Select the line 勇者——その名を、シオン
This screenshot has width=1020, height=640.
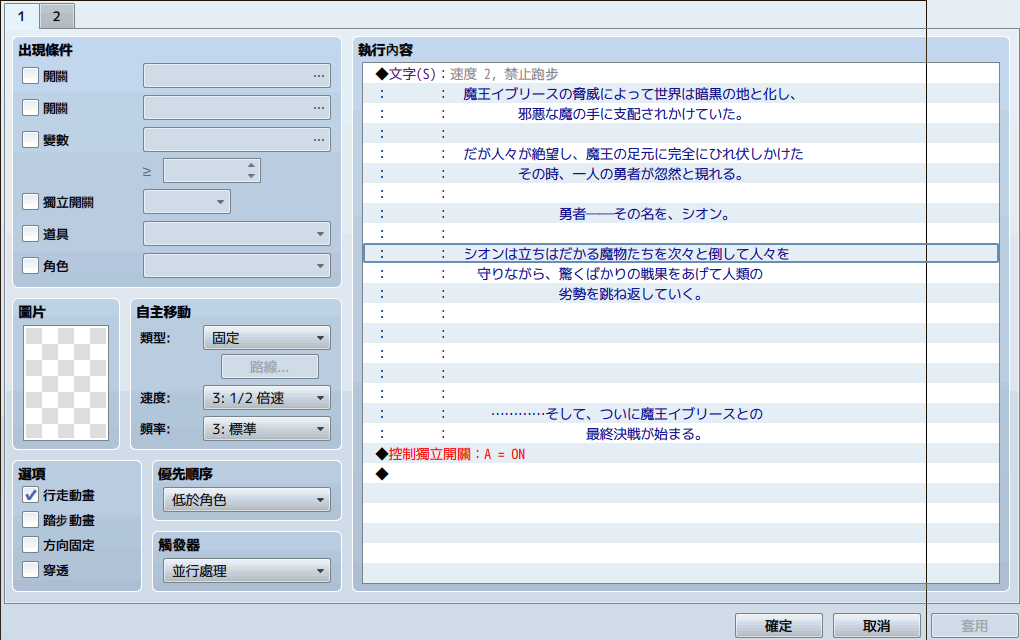680,213
